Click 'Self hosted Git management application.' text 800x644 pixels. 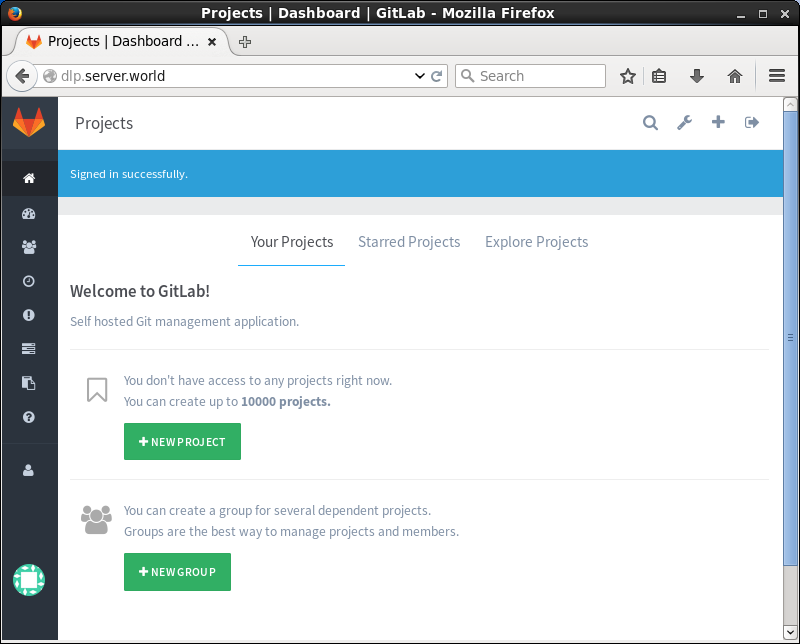click(x=184, y=321)
